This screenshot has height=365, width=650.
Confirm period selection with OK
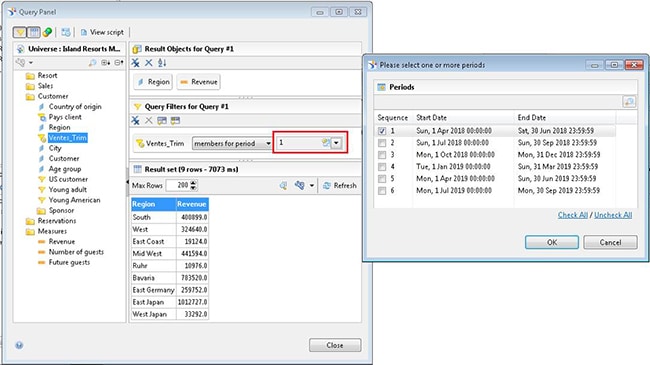tap(552, 242)
